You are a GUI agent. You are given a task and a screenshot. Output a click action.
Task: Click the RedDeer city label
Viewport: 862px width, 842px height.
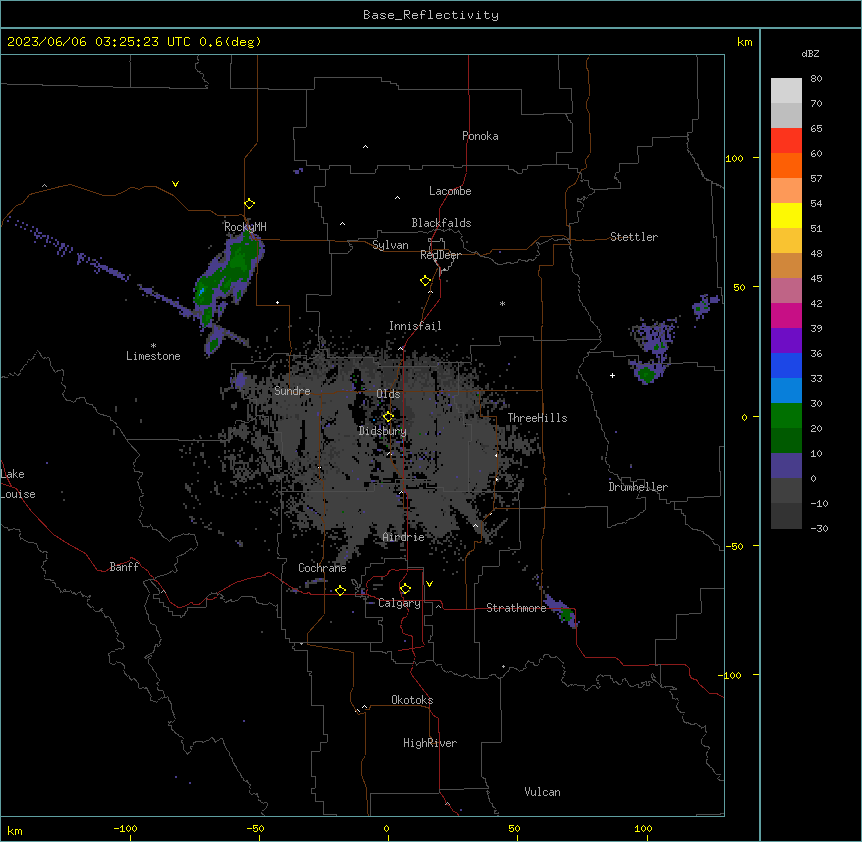tap(440, 255)
